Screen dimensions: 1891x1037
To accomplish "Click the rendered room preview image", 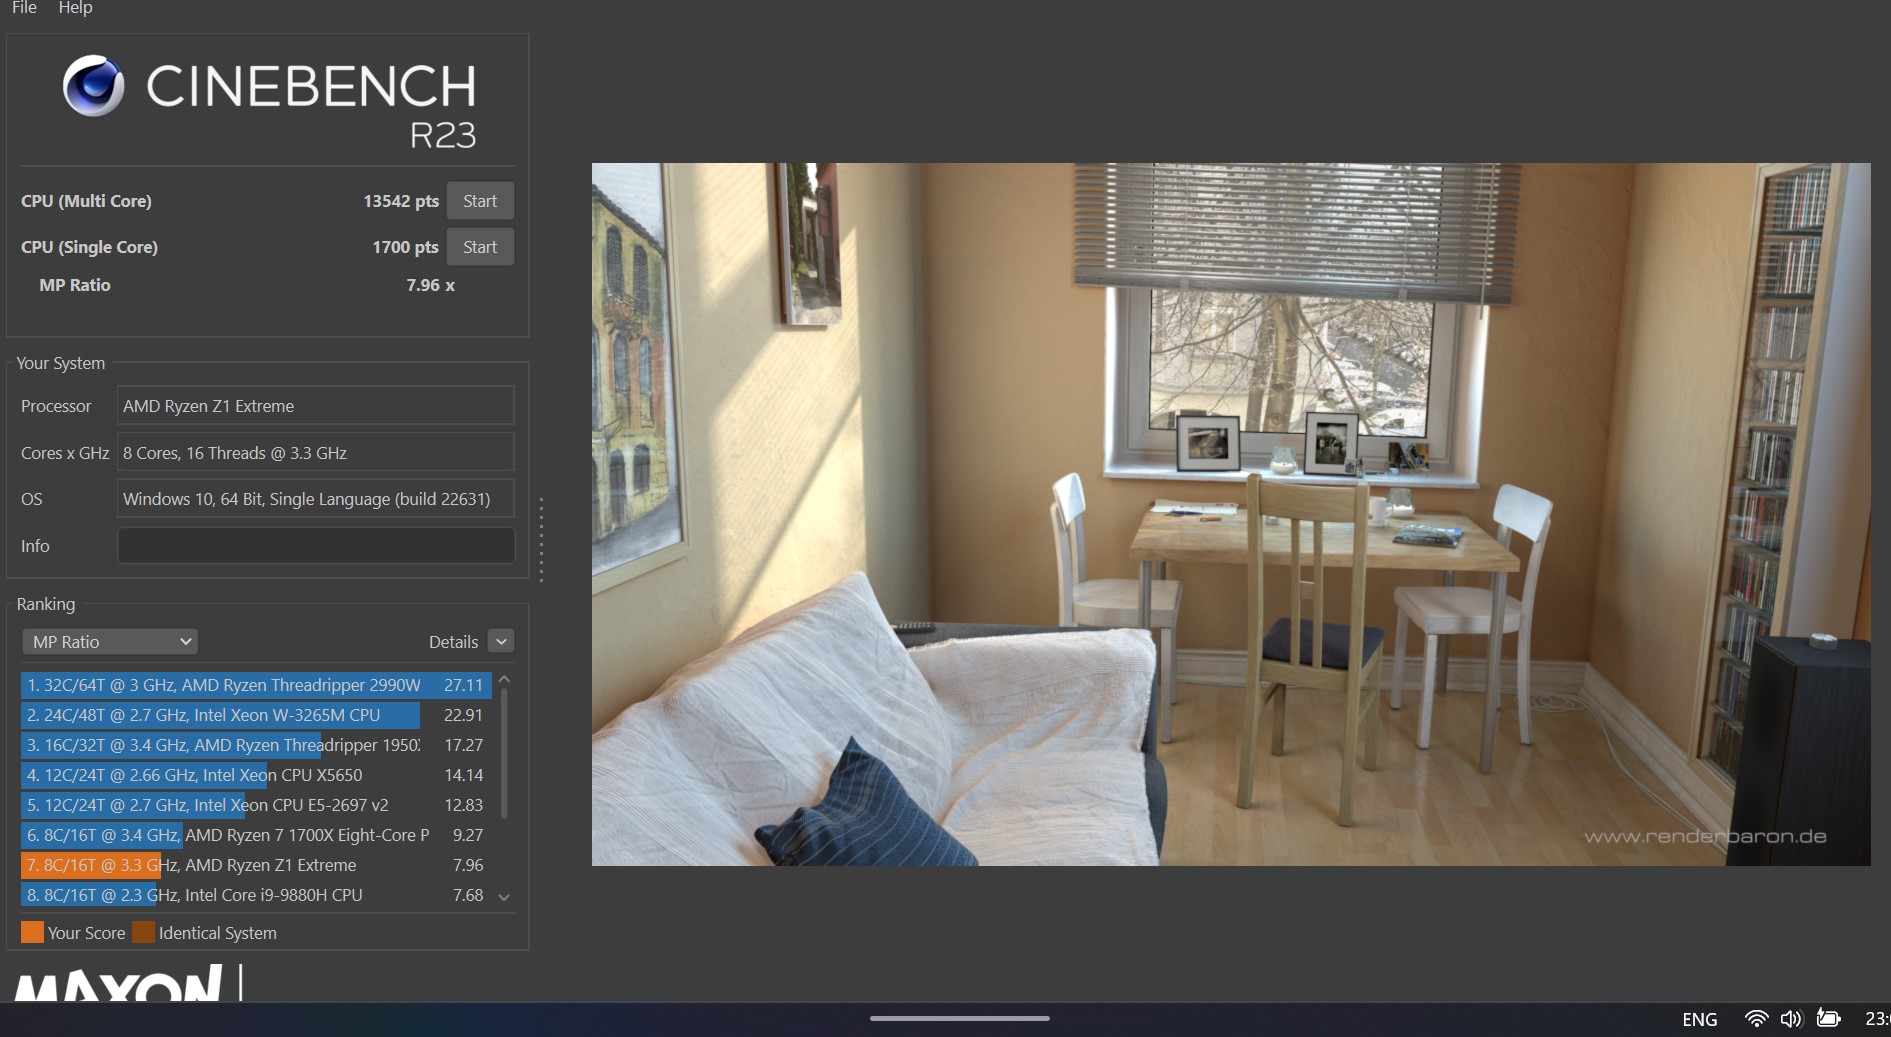I will coord(1230,514).
